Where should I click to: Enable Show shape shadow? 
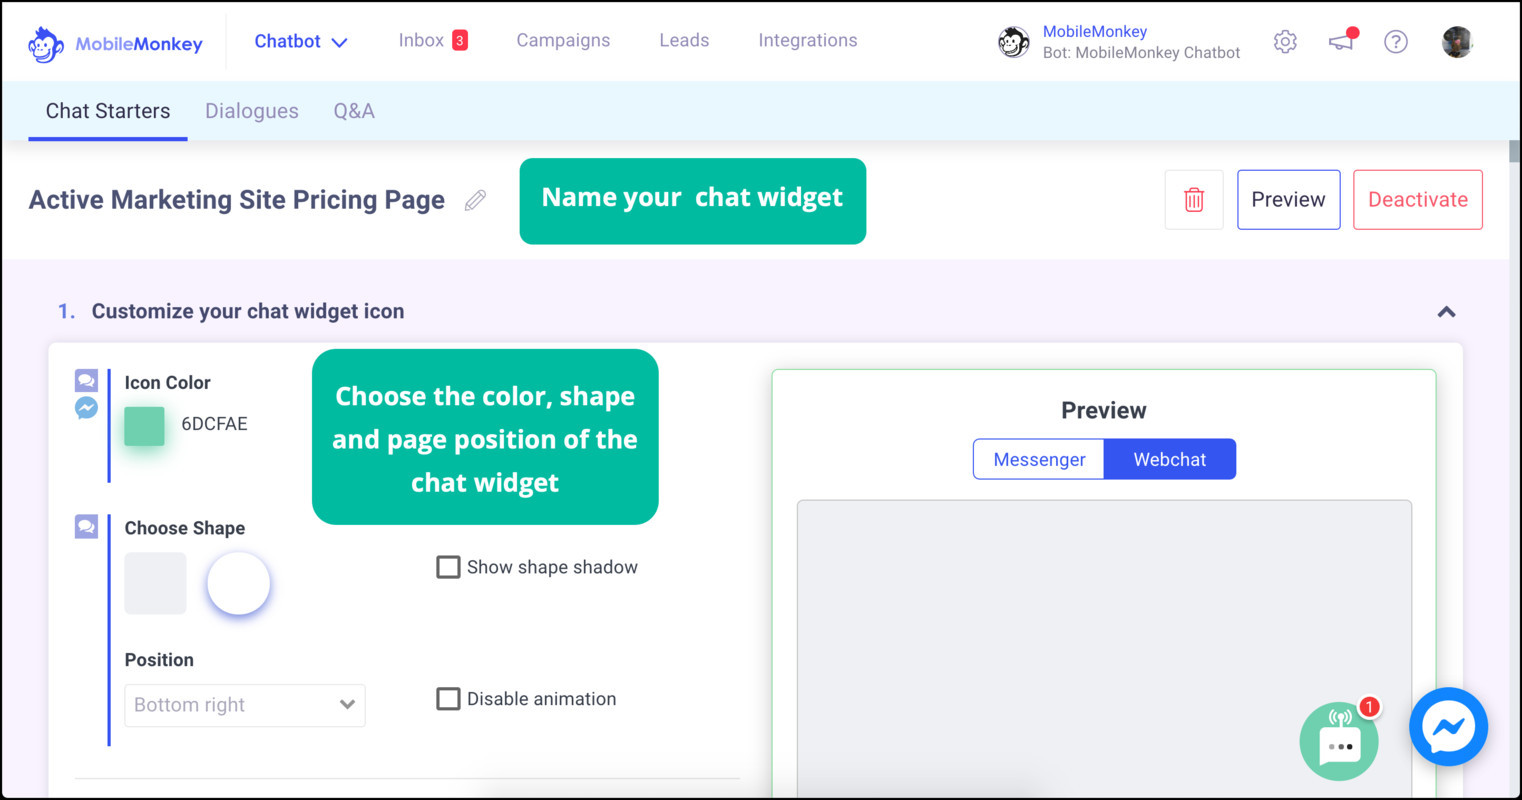click(x=448, y=566)
